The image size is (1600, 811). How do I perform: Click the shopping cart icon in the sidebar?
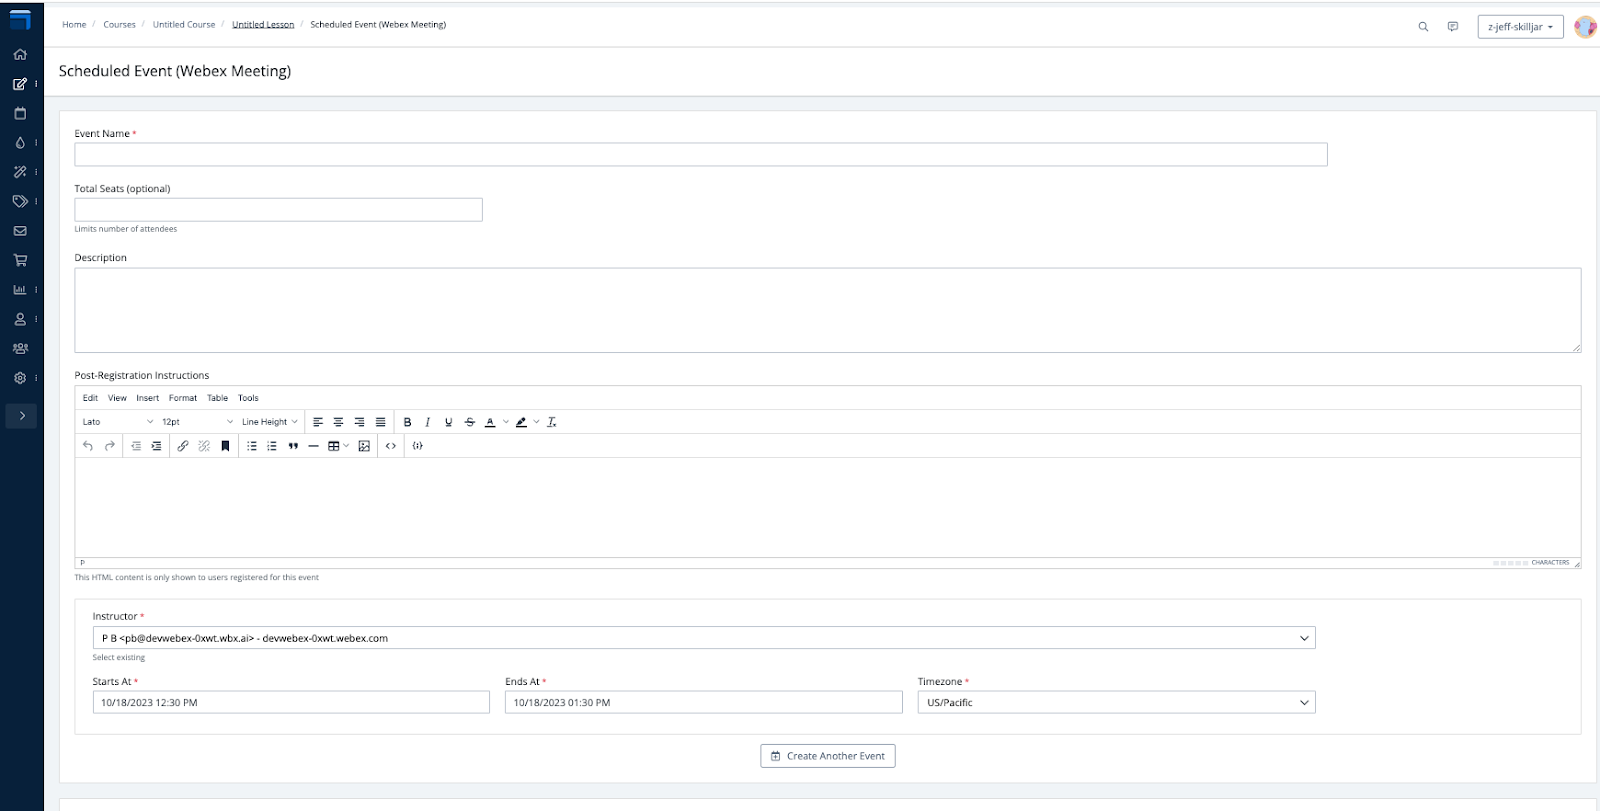point(20,260)
